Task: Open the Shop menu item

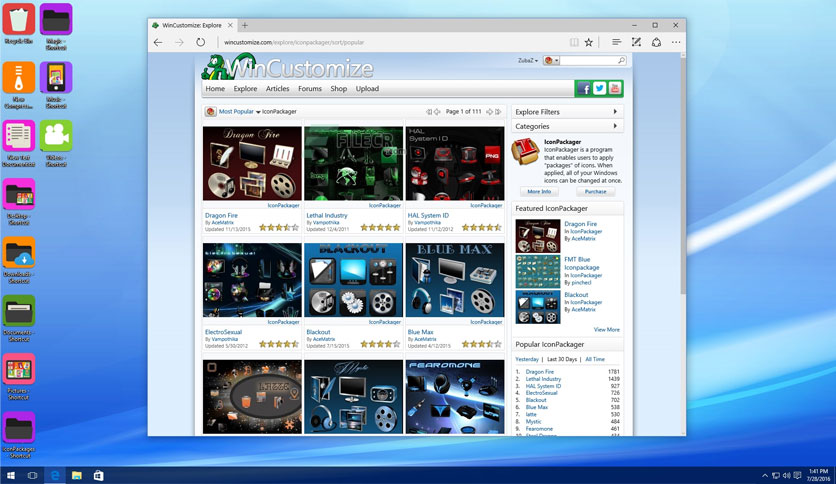Action: pos(339,88)
